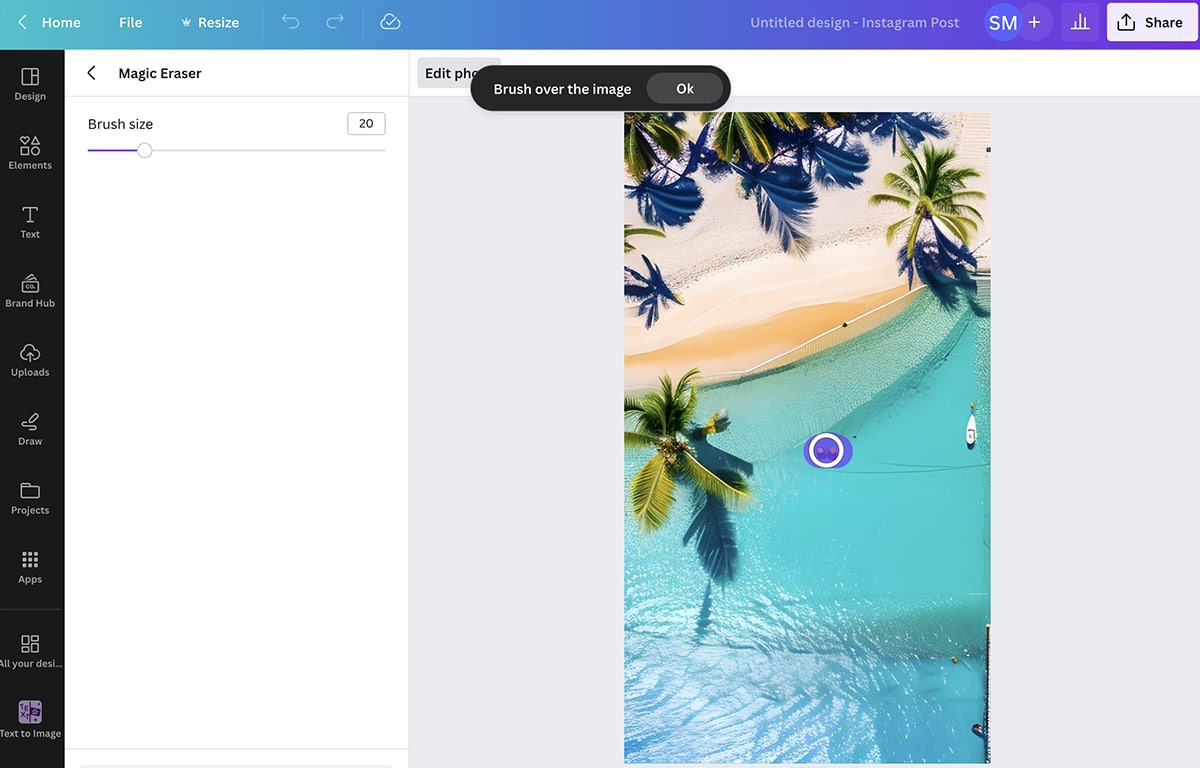Click the Undo arrow
This screenshot has height=768, width=1200.
coord(291,22)
